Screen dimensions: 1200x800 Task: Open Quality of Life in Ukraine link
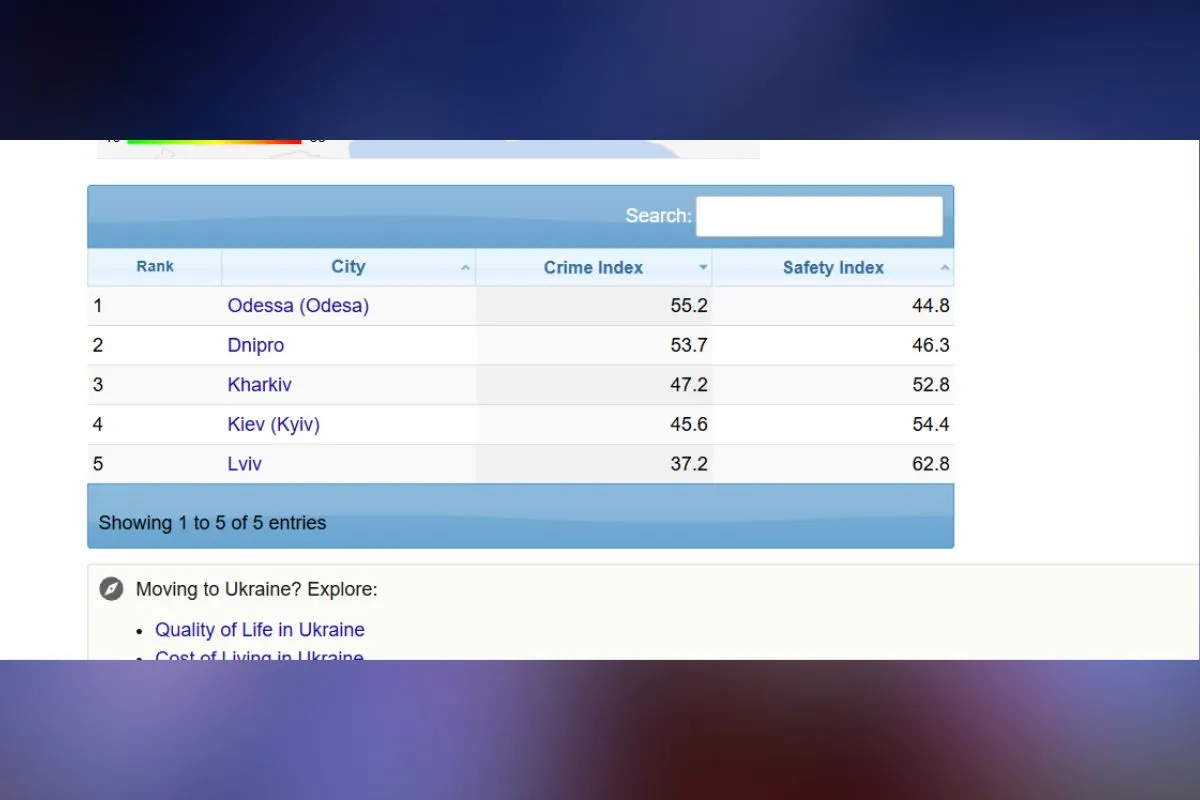tap(260, 630)
